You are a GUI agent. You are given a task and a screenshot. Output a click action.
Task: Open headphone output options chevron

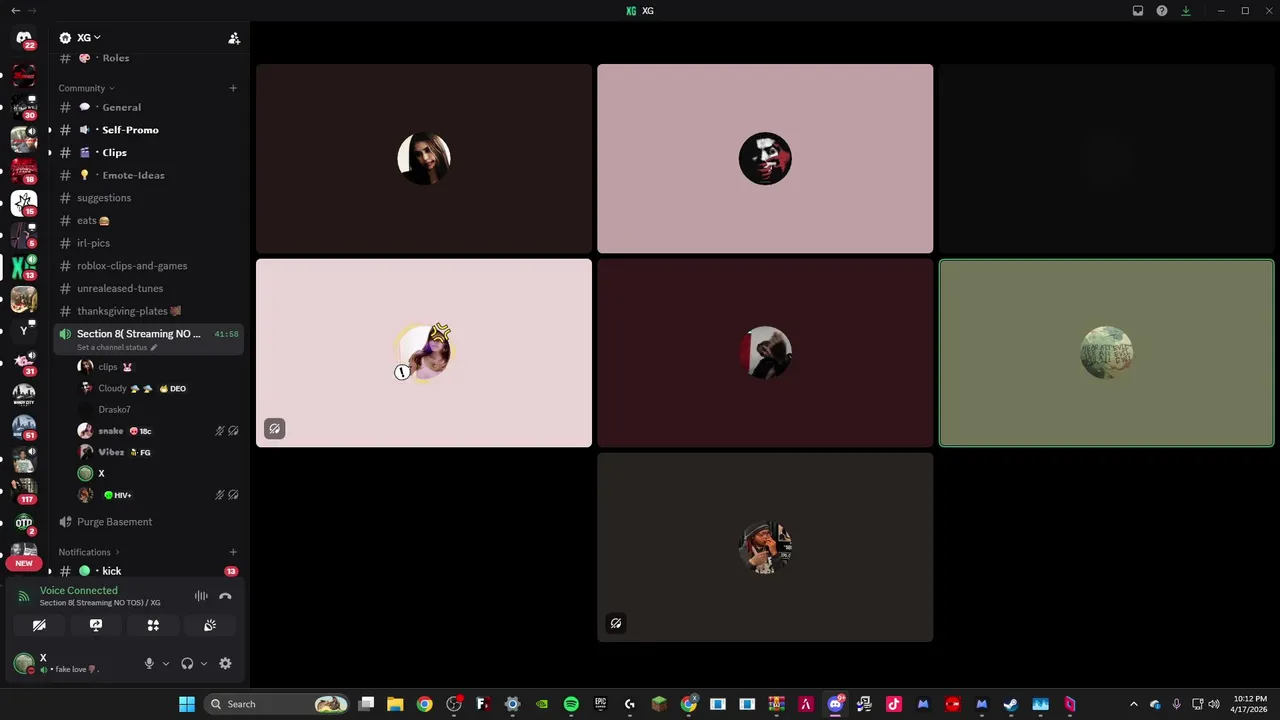[x=204, y=663]
